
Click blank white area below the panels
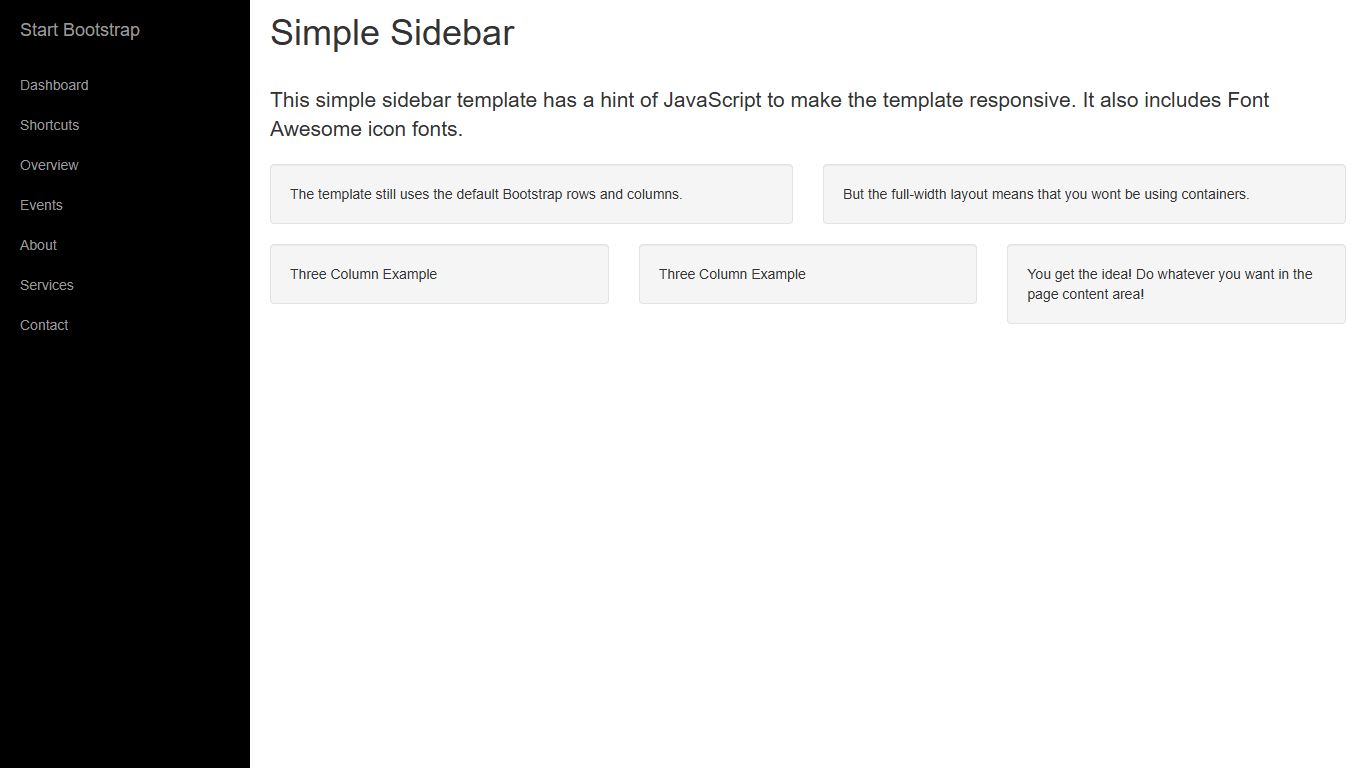(x=800, y=550)
